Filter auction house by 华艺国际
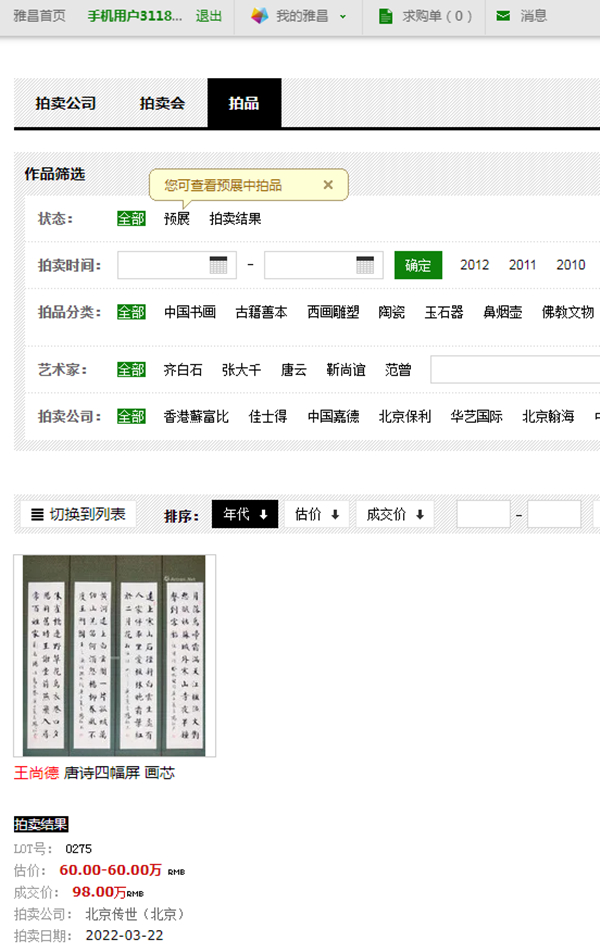 (476, 416)
